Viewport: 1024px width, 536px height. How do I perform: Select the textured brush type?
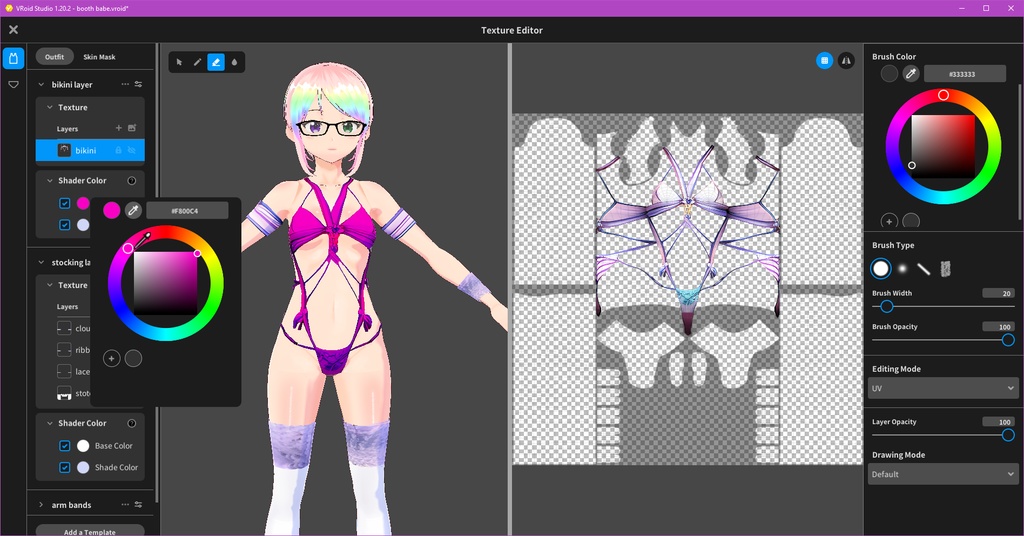(945, 268)
